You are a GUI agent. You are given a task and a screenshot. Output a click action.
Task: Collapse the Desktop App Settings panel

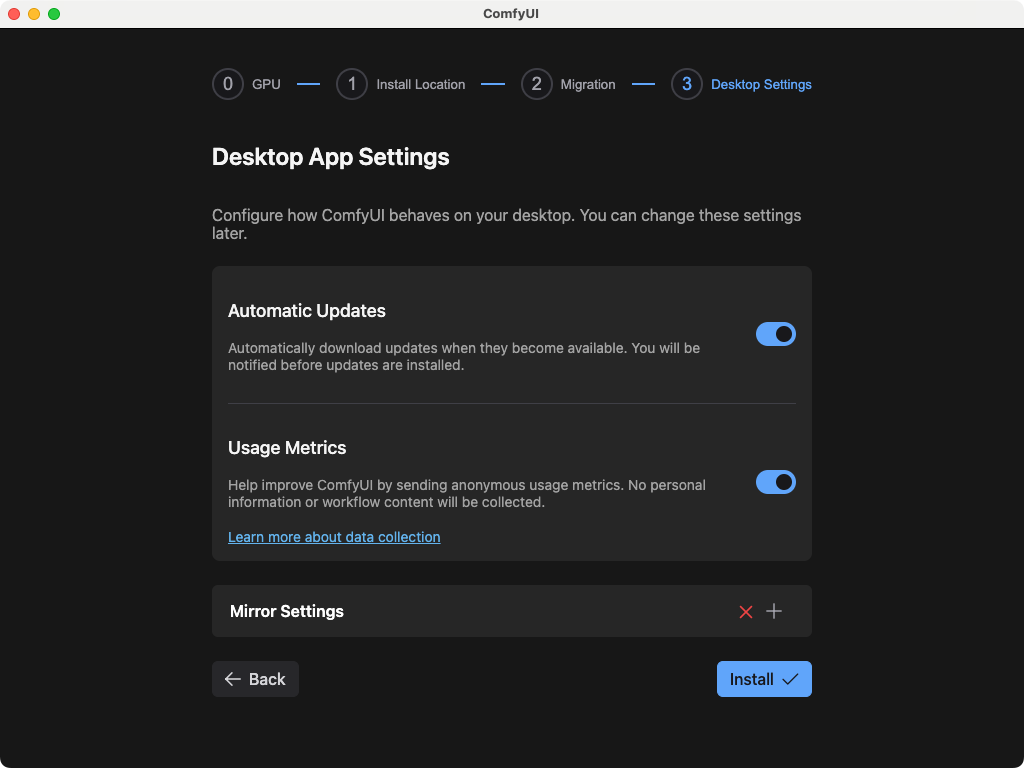(330, 157)
